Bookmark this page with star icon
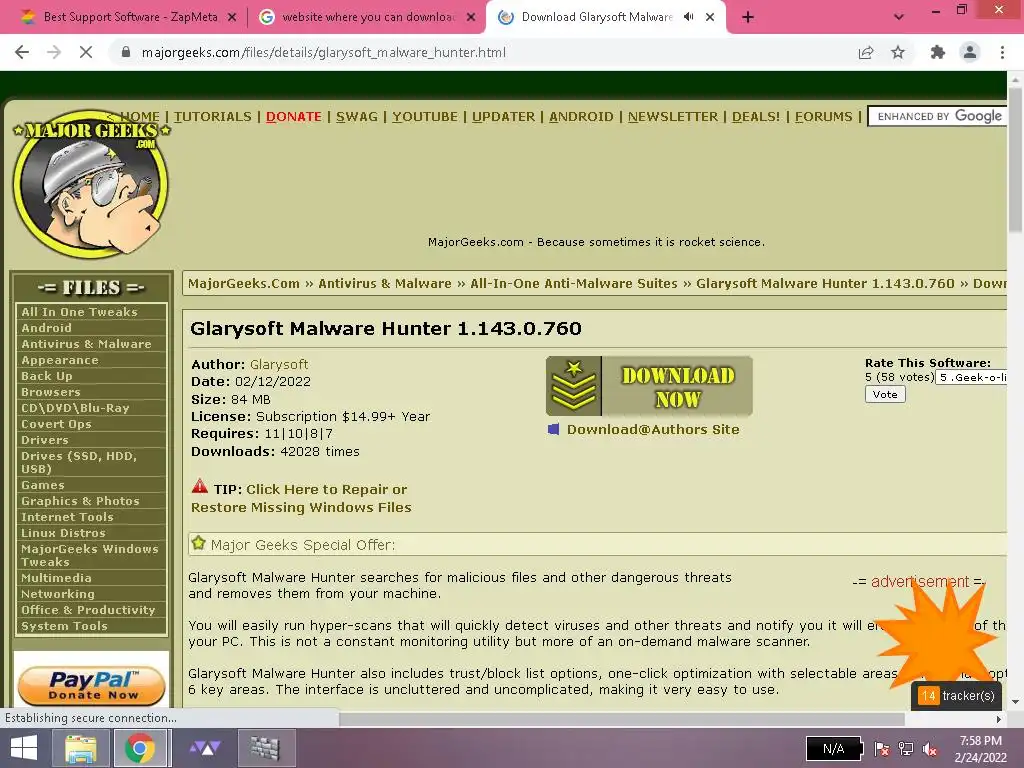Image resolution: width=1024 pixels, height=768 pixels. [898, 52]
